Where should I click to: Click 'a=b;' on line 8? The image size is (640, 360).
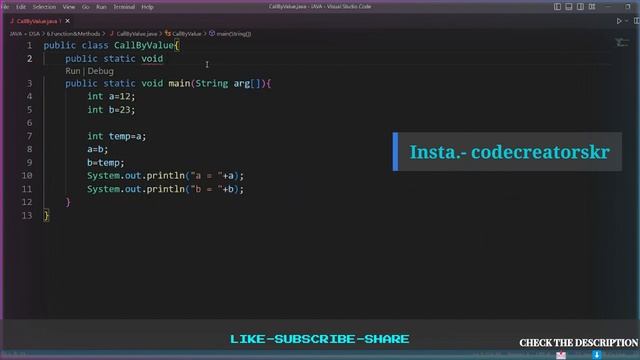[98, 149]
